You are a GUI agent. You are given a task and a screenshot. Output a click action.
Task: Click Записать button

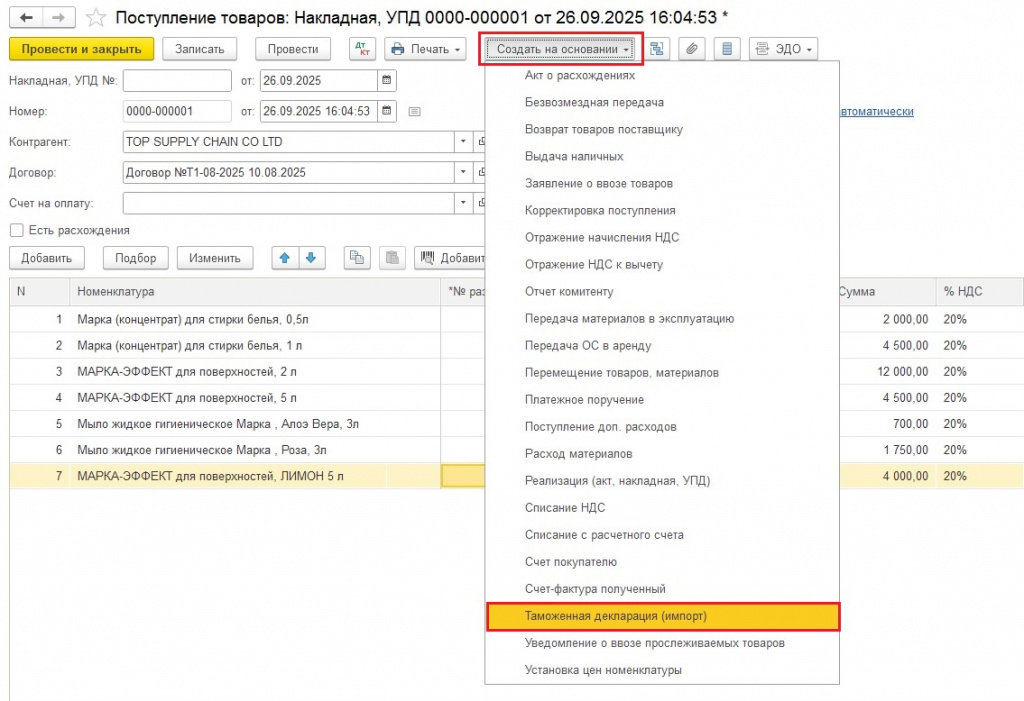click(x=200, y=49)
